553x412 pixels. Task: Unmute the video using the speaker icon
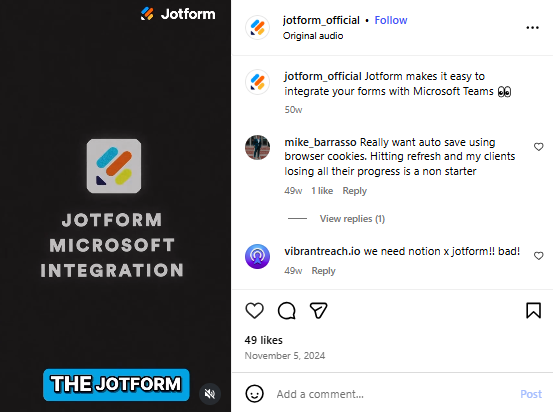pos(210,394)
